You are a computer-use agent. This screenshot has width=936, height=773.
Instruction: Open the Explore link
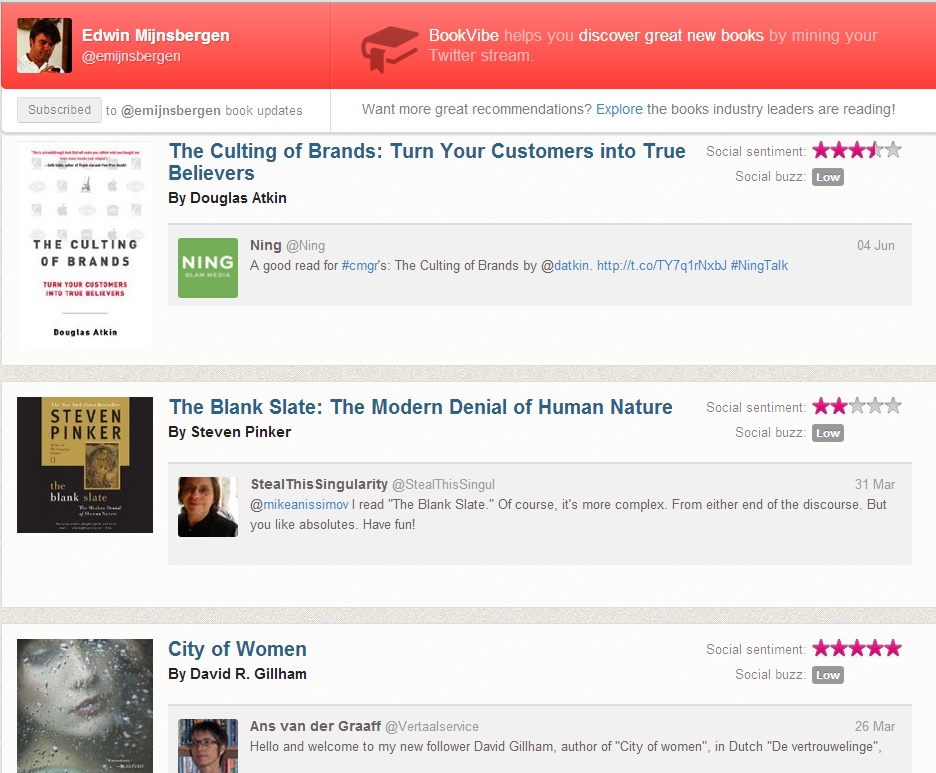[x=619, y=109]
